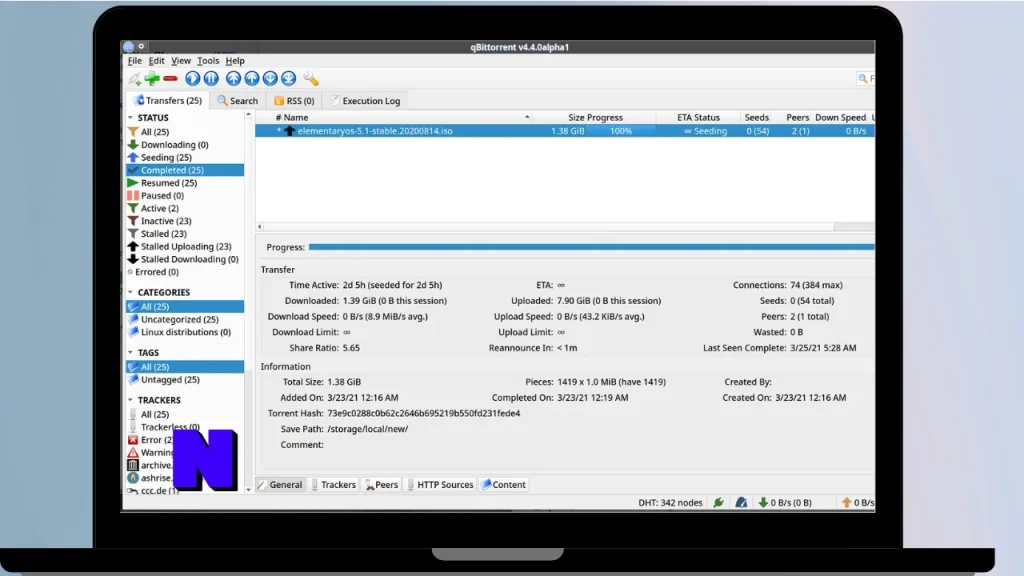Screen dimensions: 1024x576
Task: Select Stalled Uploading (23) filter
Action: [185, 246]
